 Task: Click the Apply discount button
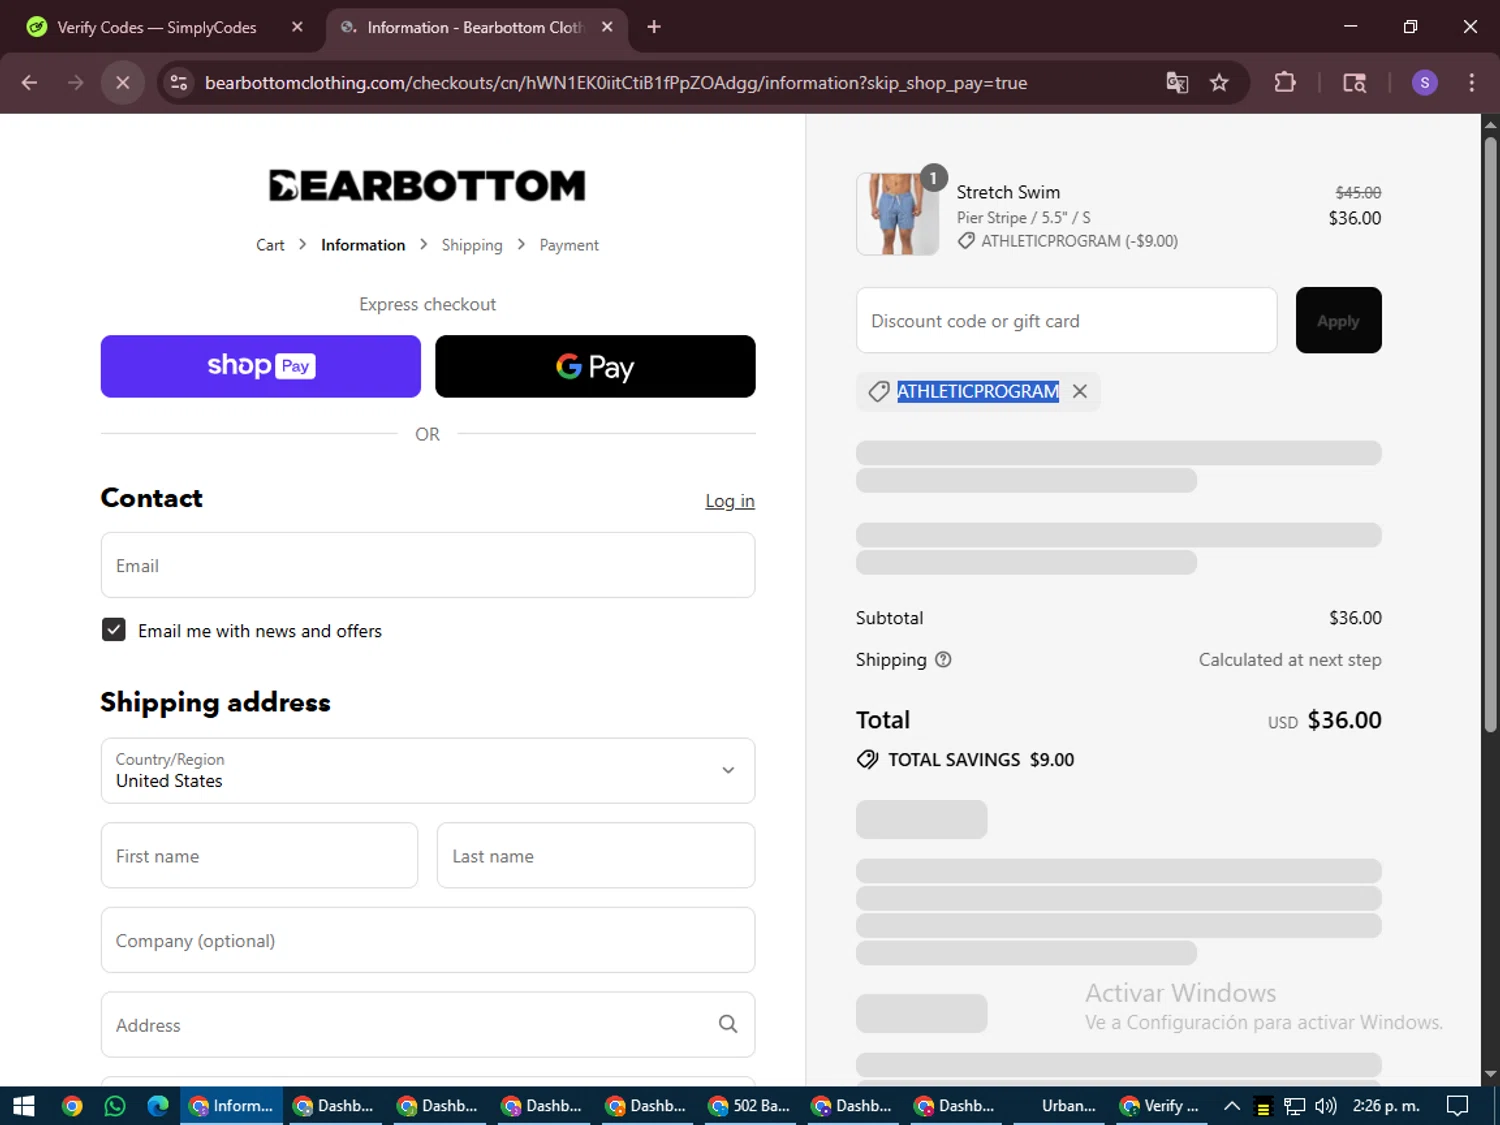pos(1338,320)
